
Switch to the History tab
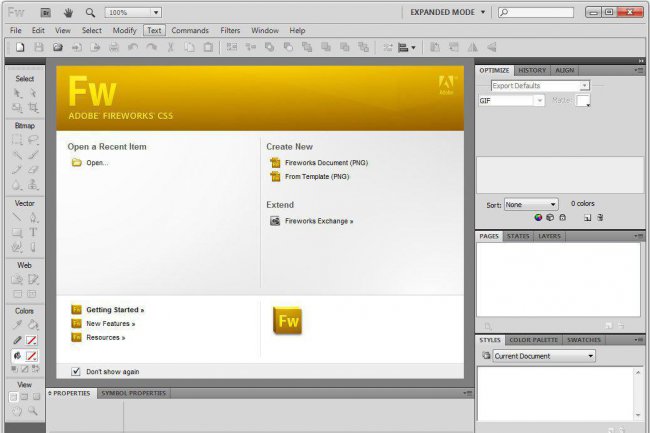(532, 70)
